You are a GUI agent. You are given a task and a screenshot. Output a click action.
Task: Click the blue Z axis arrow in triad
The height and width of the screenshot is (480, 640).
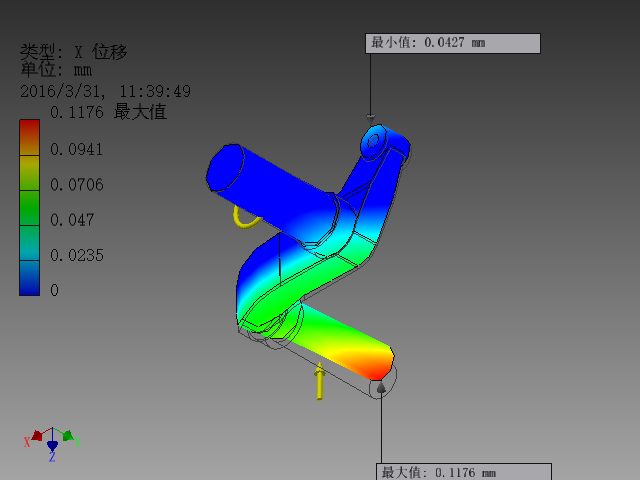pyautogui.click(x=52, y=445)
